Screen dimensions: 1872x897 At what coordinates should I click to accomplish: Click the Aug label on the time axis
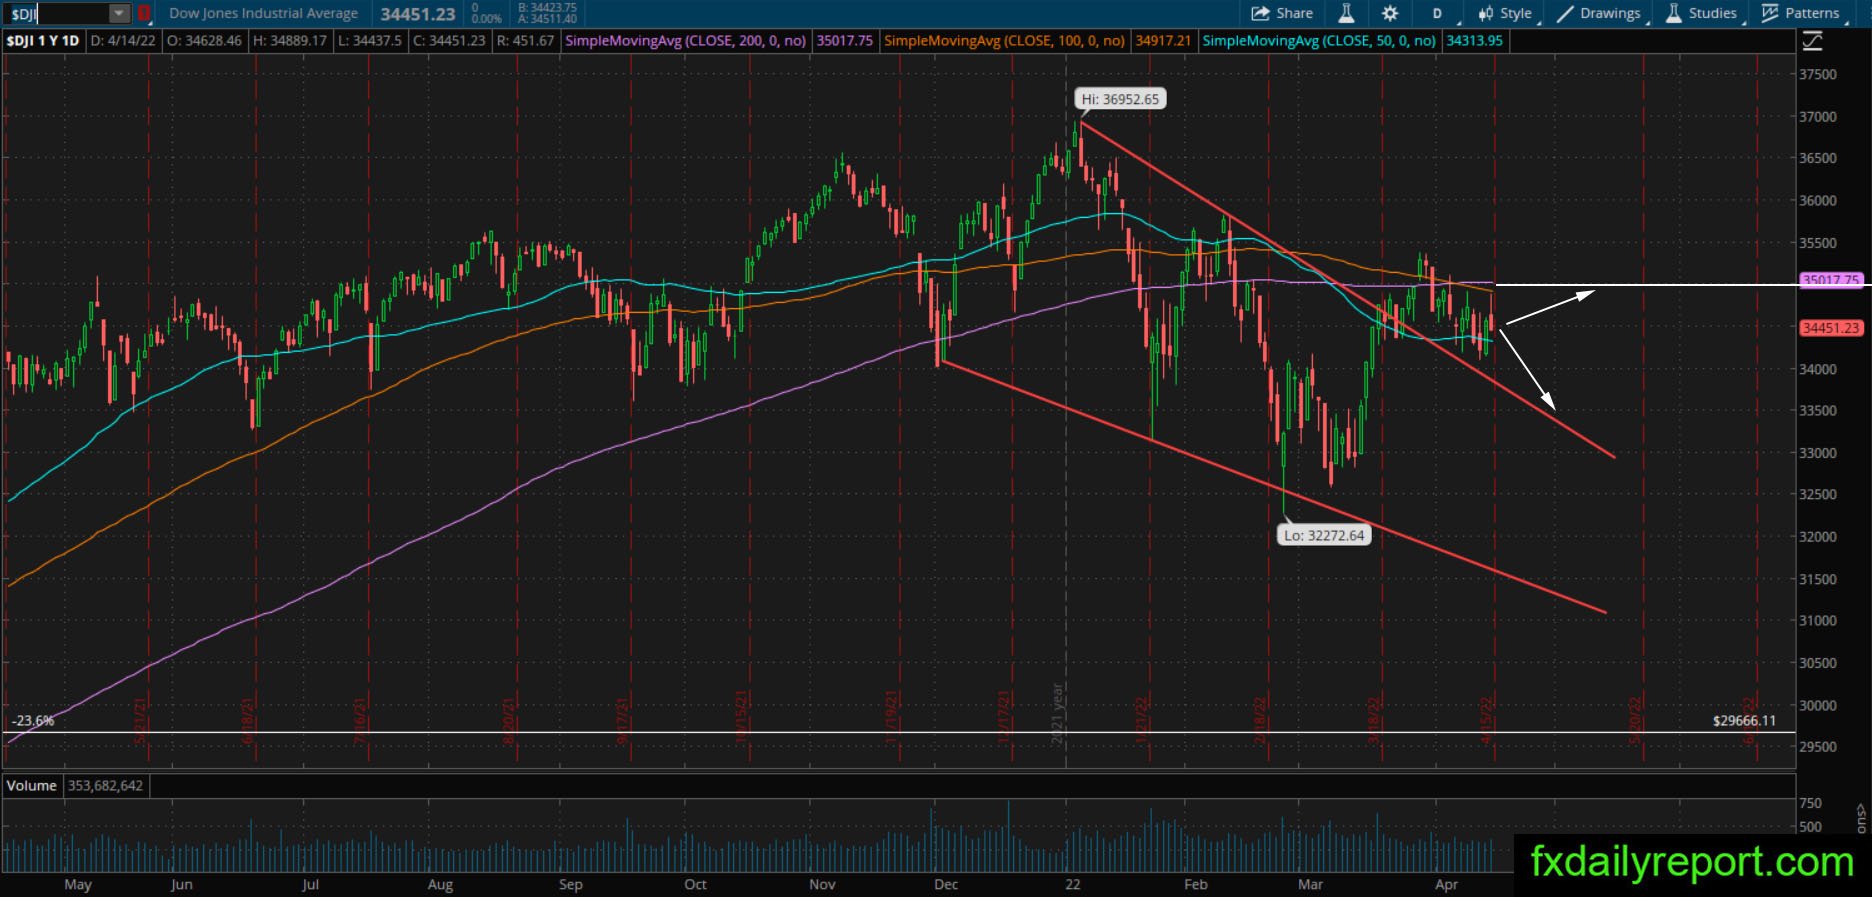pos(440,884)
